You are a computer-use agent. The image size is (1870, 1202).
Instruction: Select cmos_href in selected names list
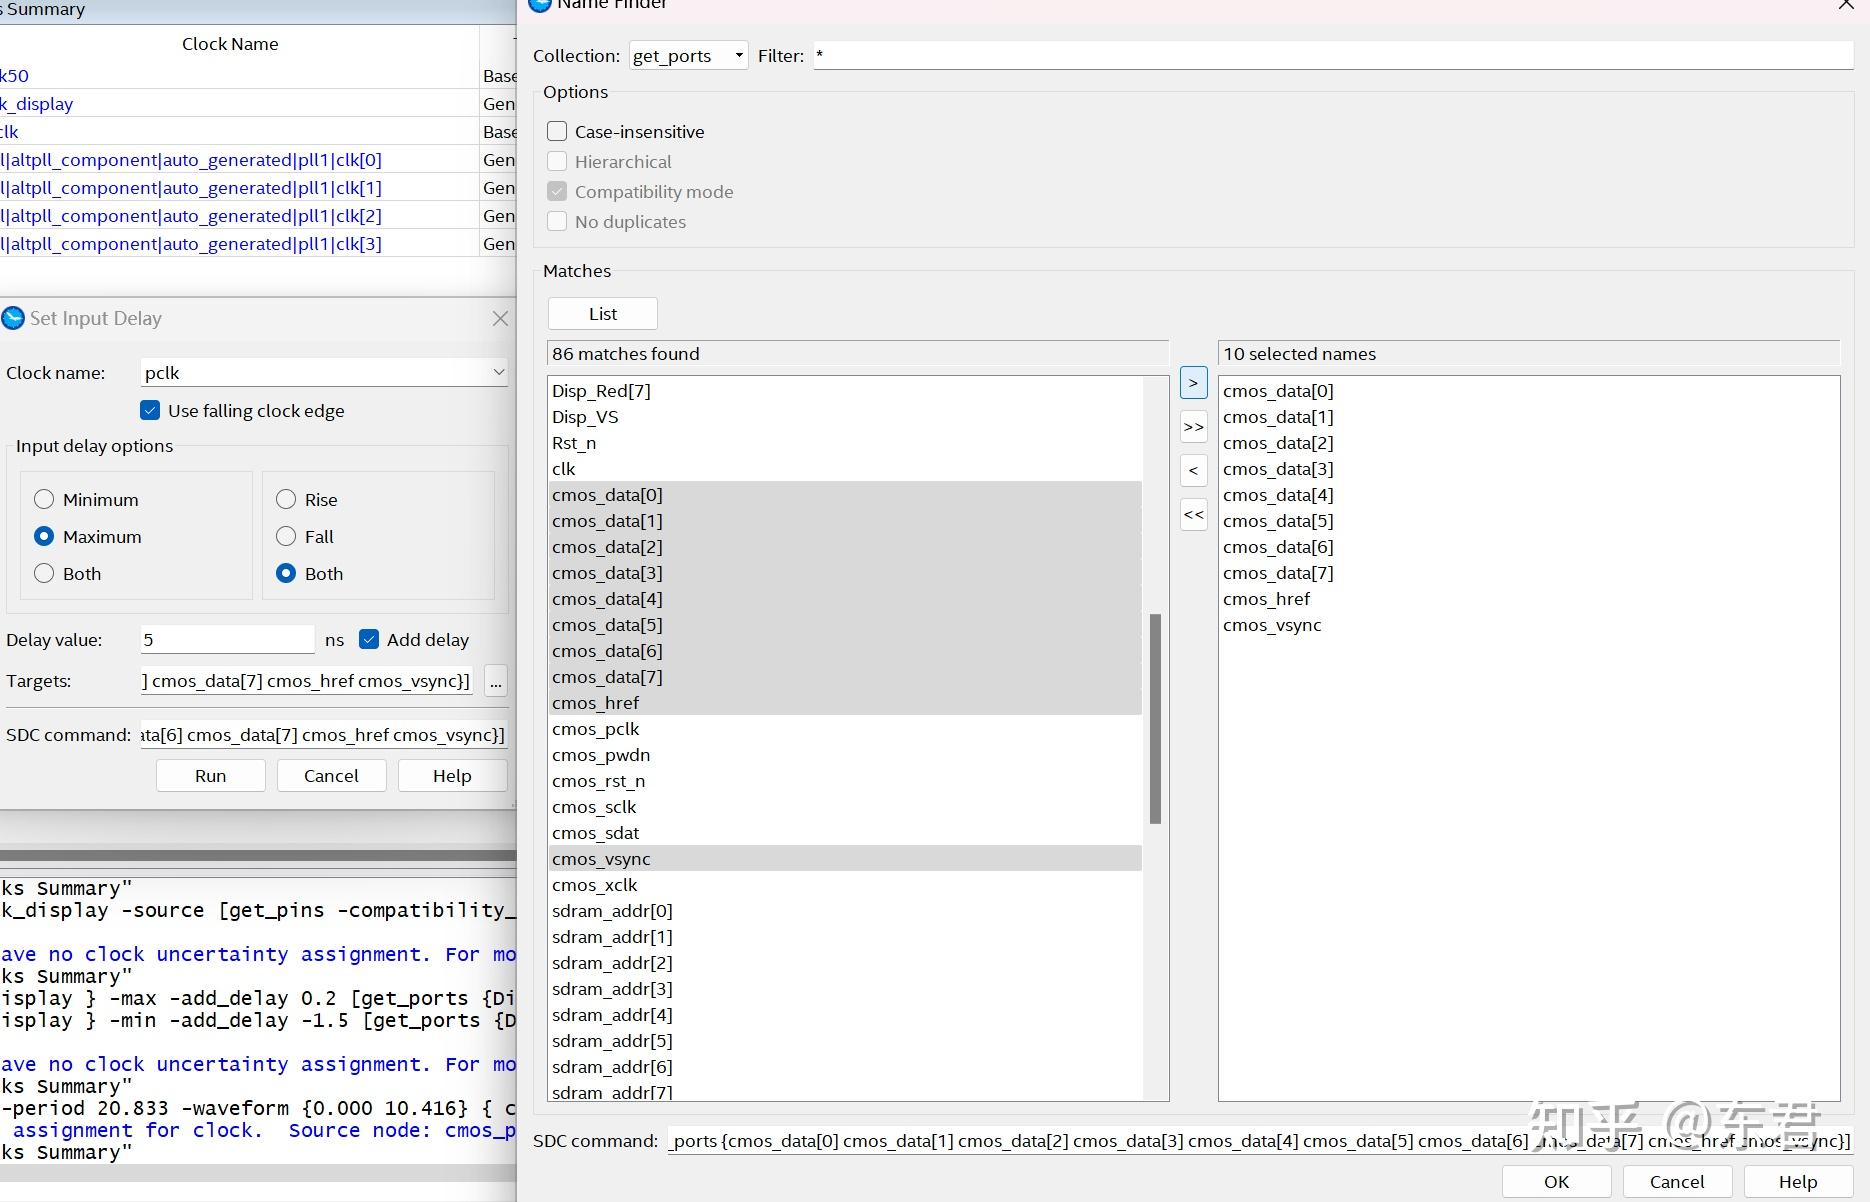pos(1266,599)
